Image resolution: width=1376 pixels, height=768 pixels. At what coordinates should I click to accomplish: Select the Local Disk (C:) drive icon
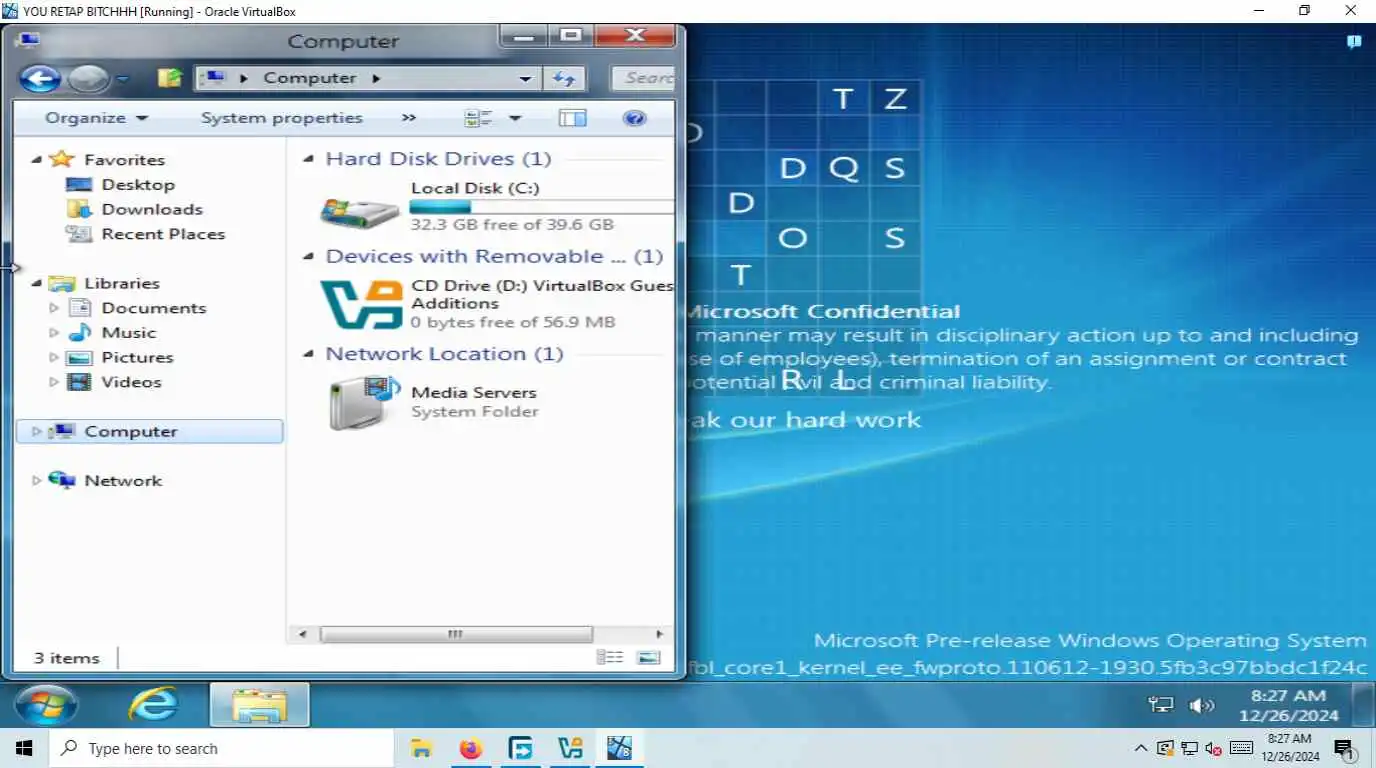pos(360,210)
